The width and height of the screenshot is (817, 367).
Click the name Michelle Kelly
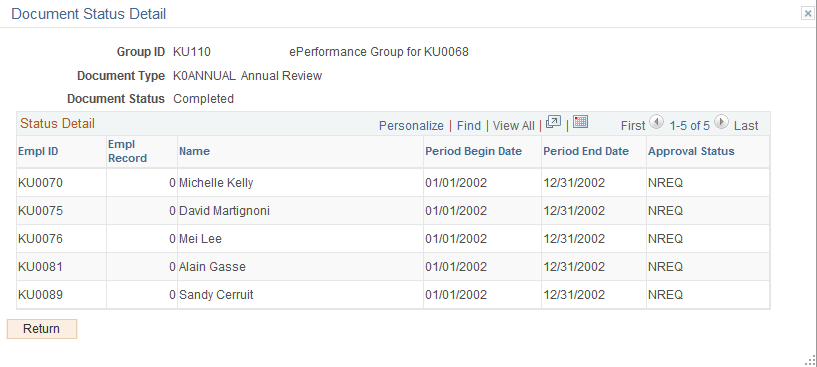pyautogui.click(x=216, y=183)
